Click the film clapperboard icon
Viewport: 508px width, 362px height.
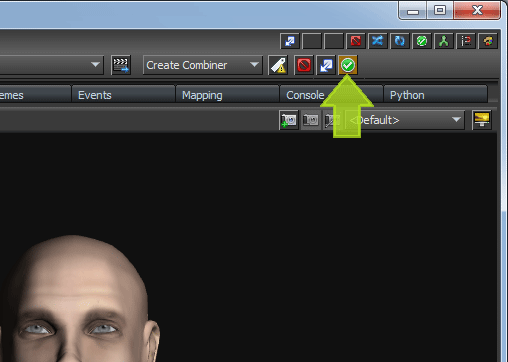(x=121, y=65)
